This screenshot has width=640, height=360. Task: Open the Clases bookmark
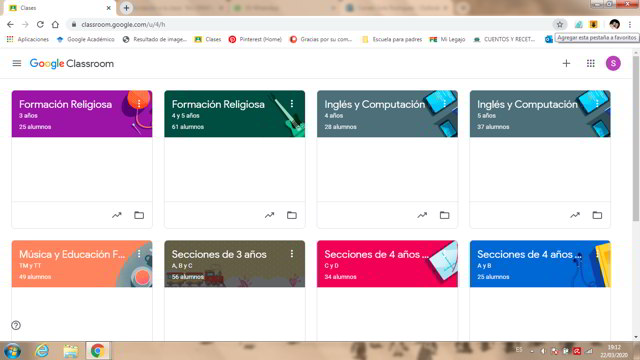click(x=208, y=39)
